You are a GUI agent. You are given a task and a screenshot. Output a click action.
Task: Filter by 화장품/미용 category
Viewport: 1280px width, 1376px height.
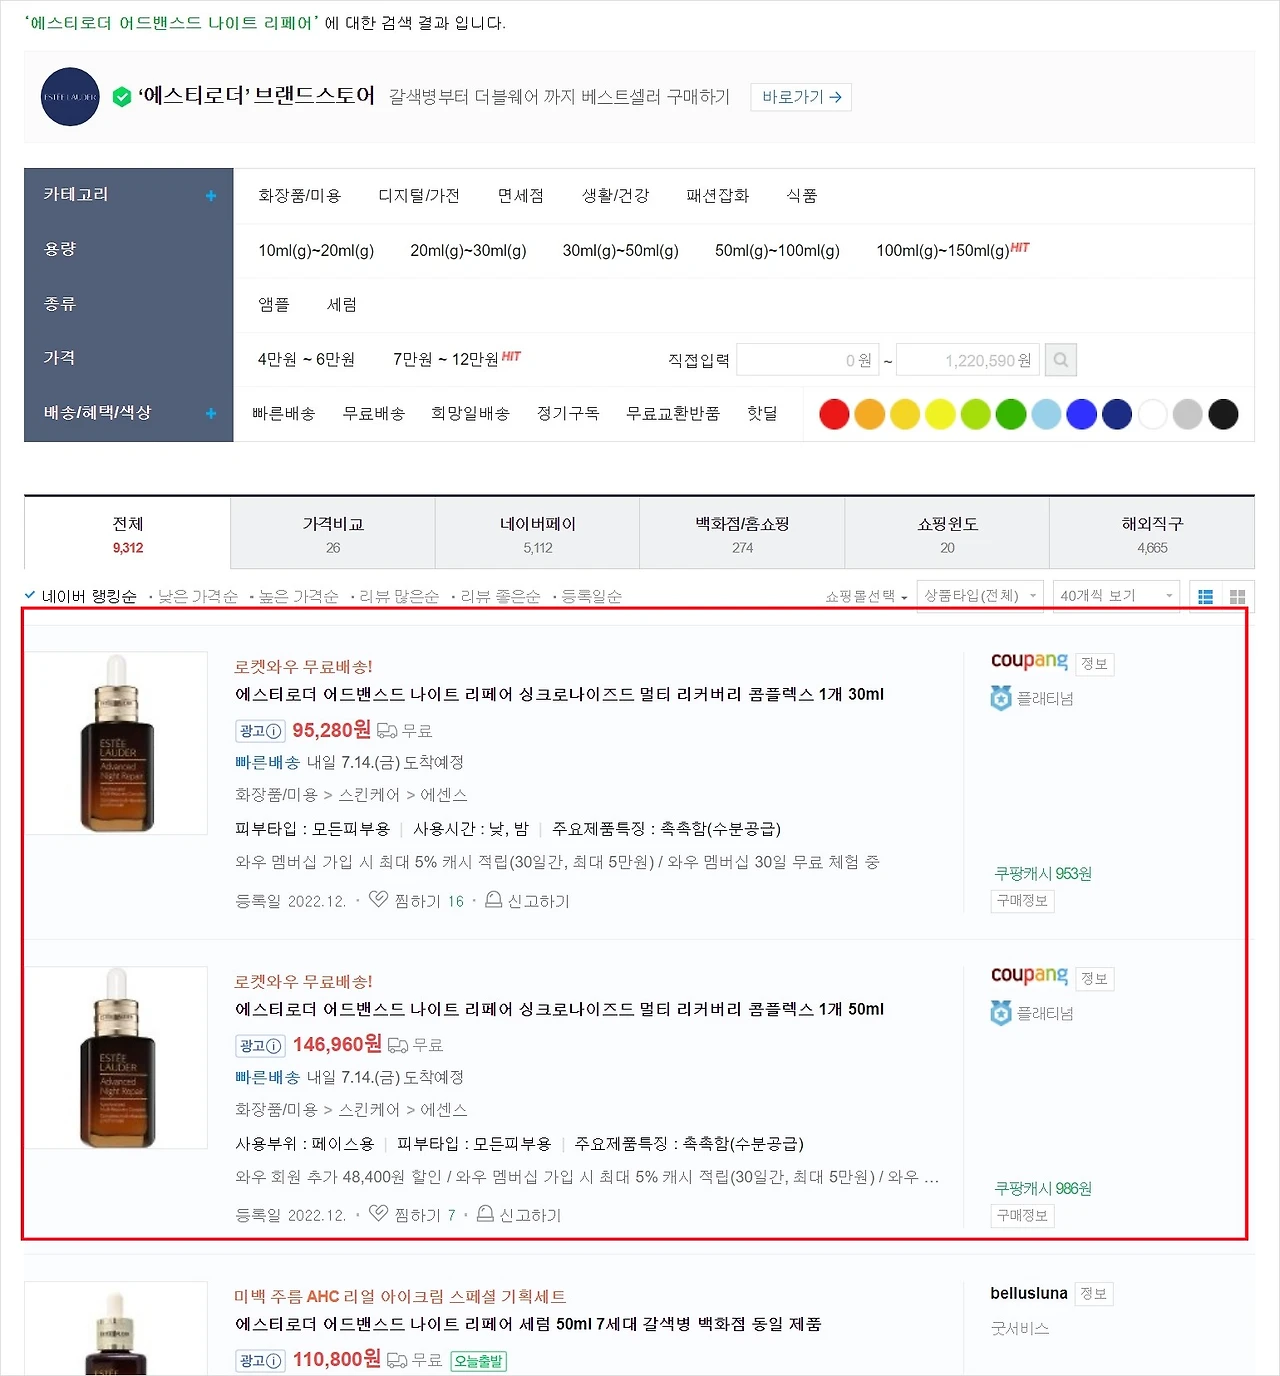coord(300,196)
